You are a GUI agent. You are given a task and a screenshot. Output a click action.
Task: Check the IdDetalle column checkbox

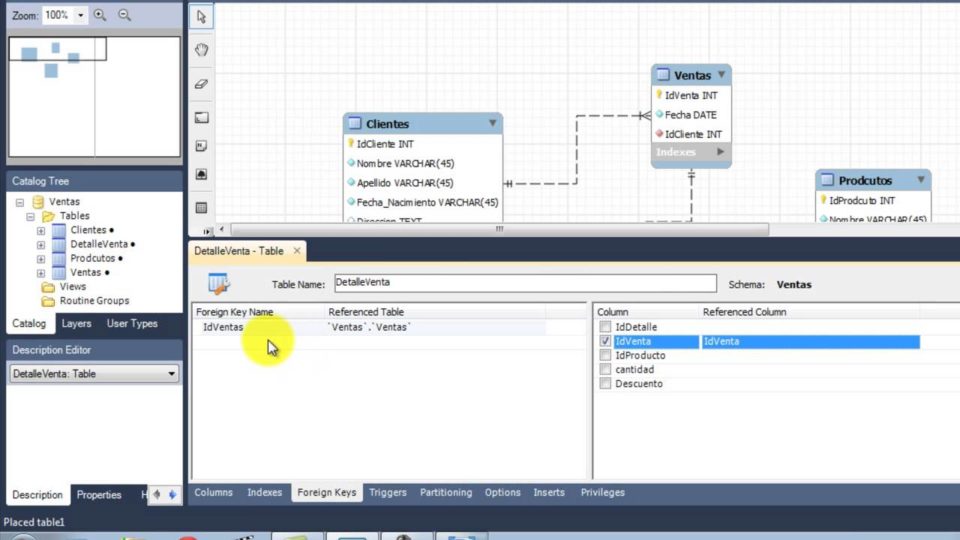coord(605,327)
